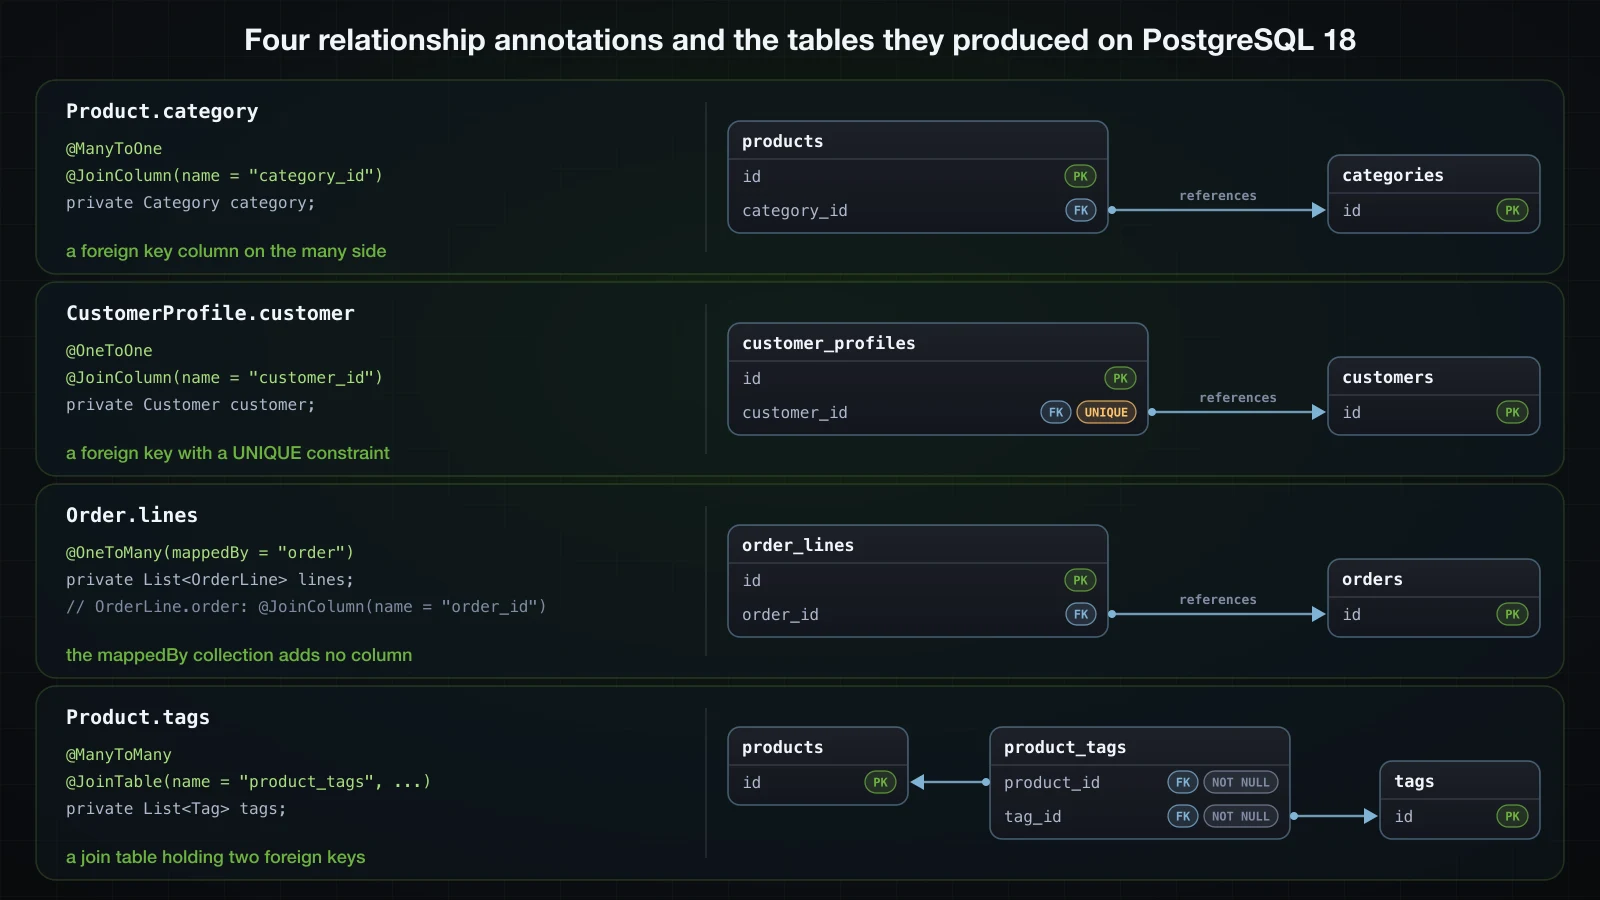Click the FK badge on the category_id row
This screenshot has height=900, width=1600.
click(x=1081, y=210)
